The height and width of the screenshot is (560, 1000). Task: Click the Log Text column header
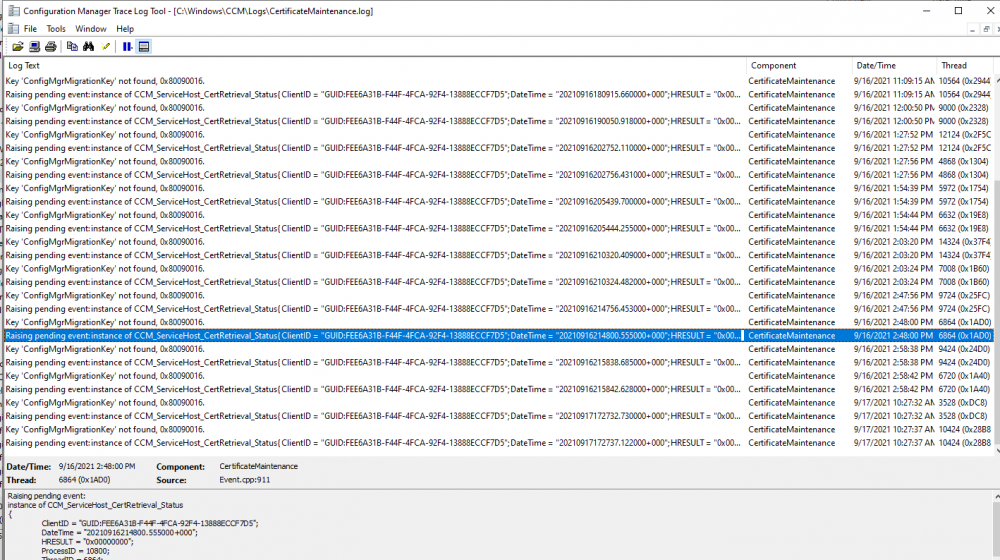click(375, 66)
